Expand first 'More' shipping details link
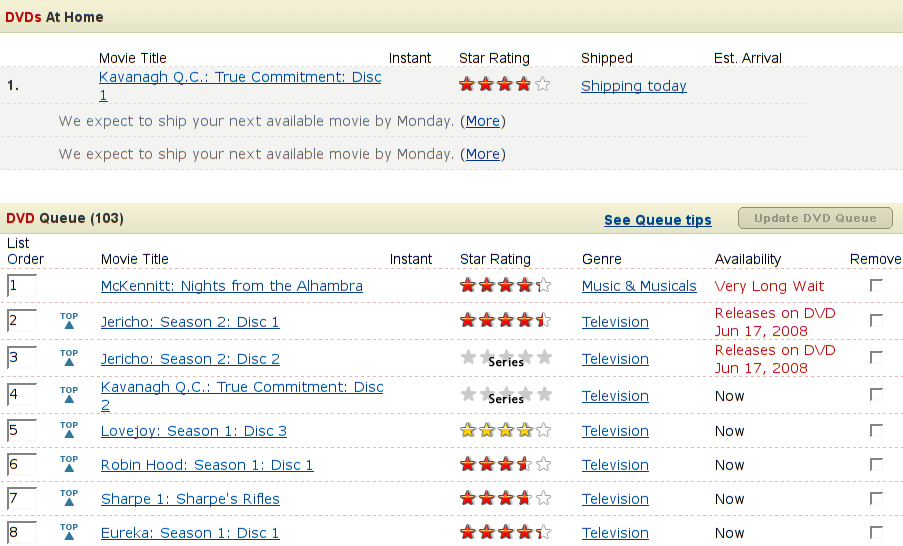 click(482, 121)
